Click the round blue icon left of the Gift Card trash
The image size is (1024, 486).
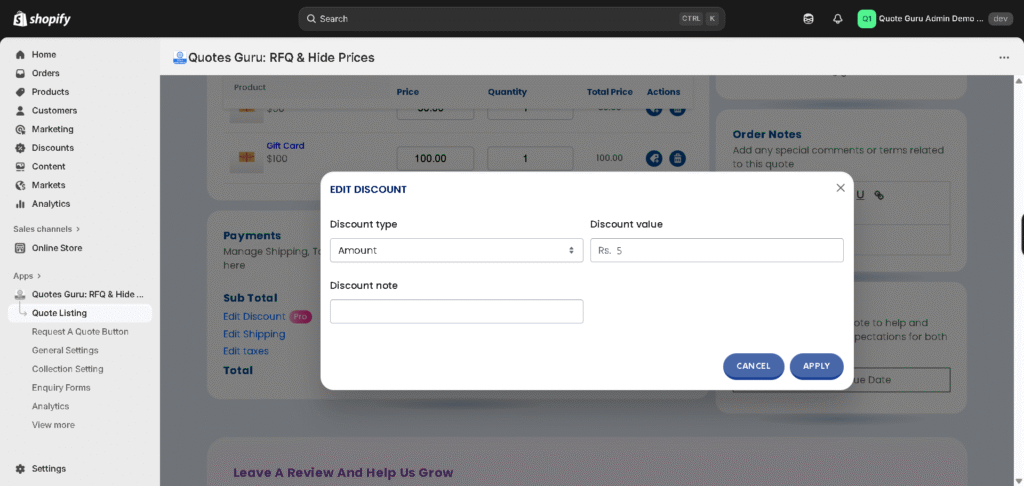654,158
